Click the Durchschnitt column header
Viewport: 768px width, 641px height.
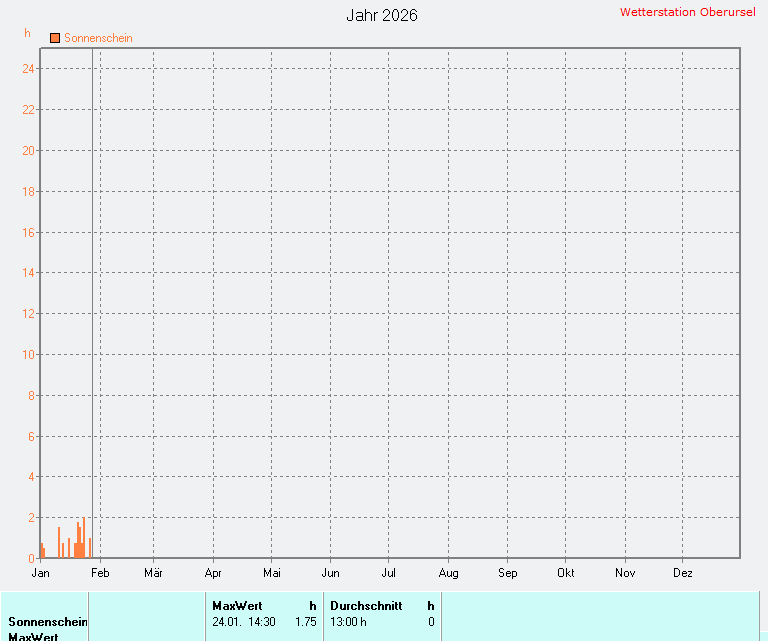(366, 605)
